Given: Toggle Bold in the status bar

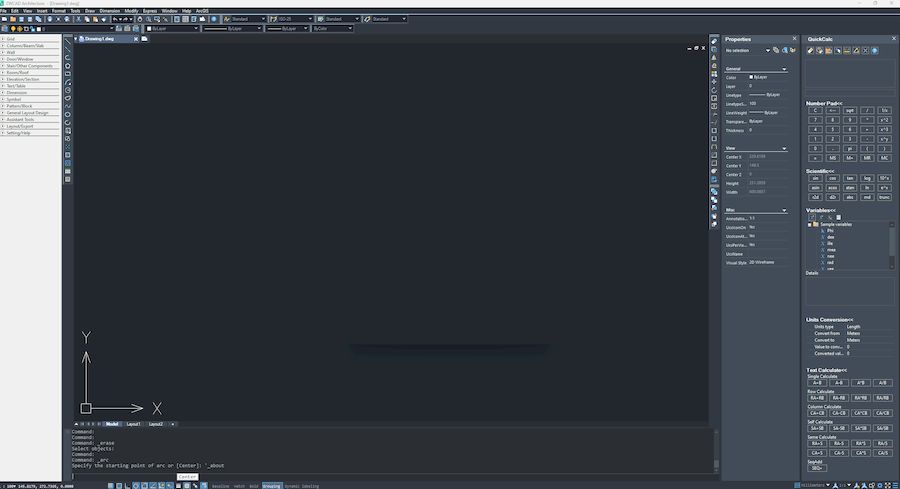Looking at the screenshot, I should coord(254,486).
